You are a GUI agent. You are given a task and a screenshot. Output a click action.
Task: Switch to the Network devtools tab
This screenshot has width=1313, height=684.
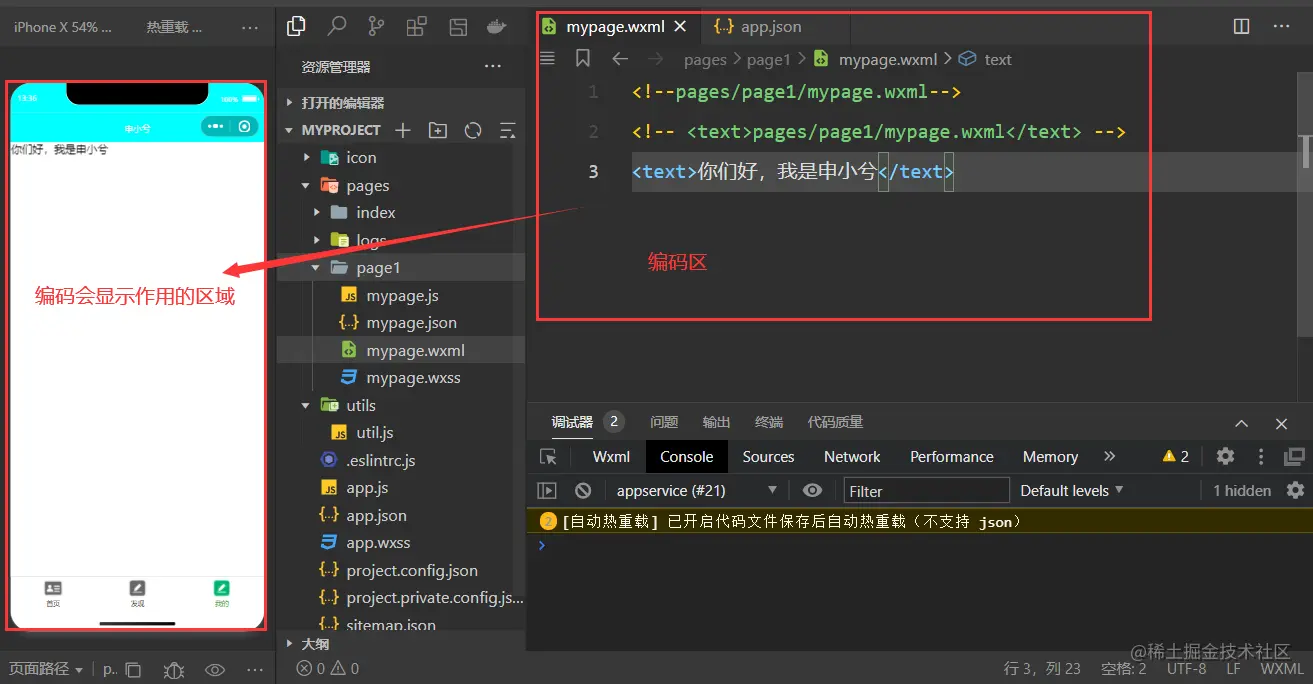tap(852, 457)
